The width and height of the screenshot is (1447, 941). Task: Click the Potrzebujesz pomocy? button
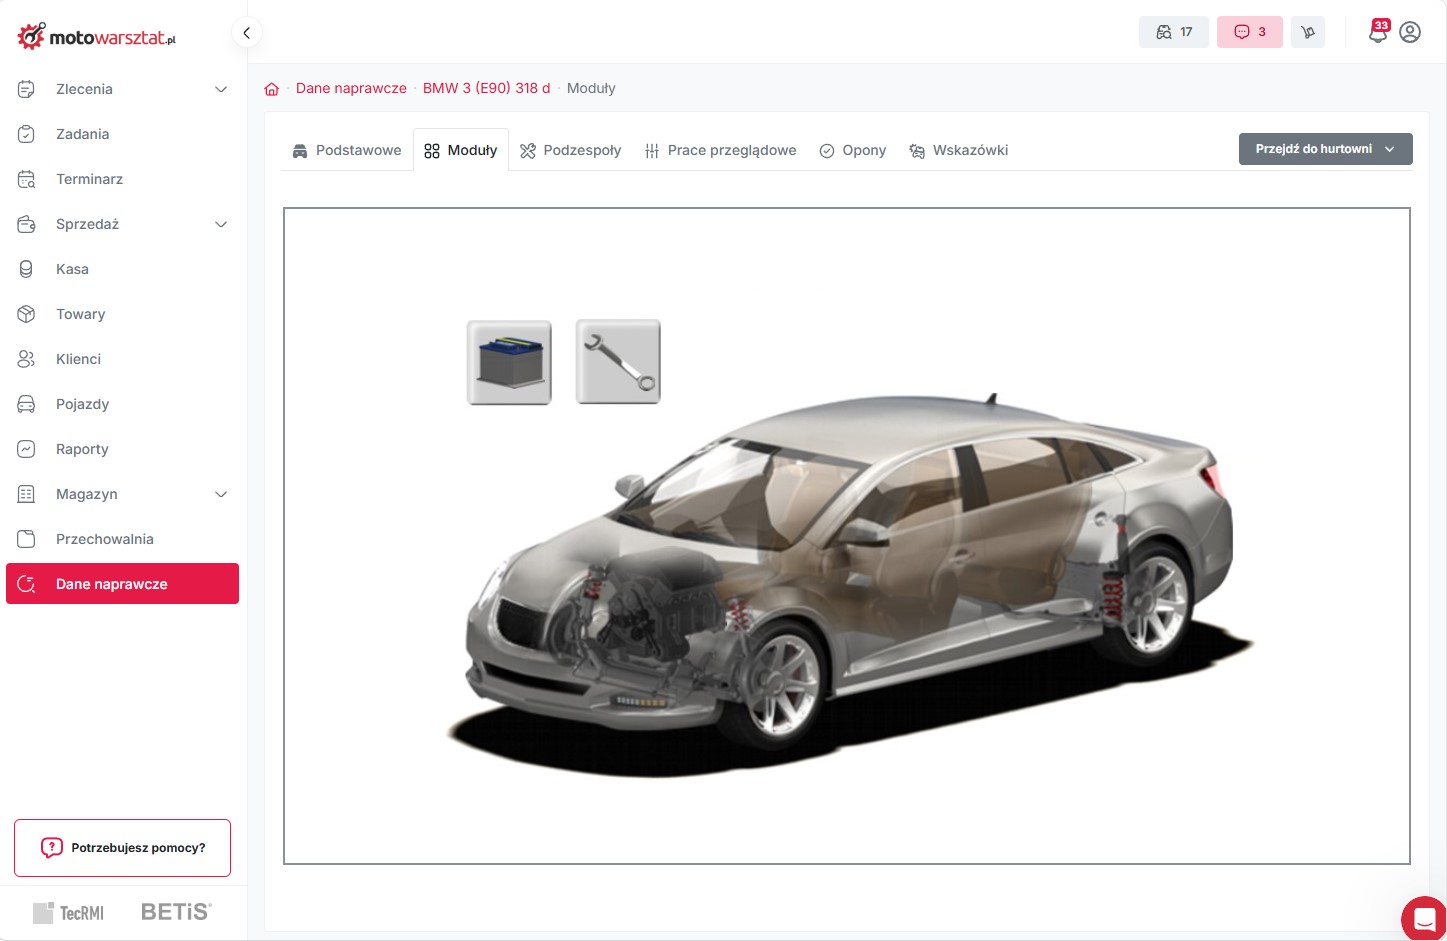pos(122,848)
